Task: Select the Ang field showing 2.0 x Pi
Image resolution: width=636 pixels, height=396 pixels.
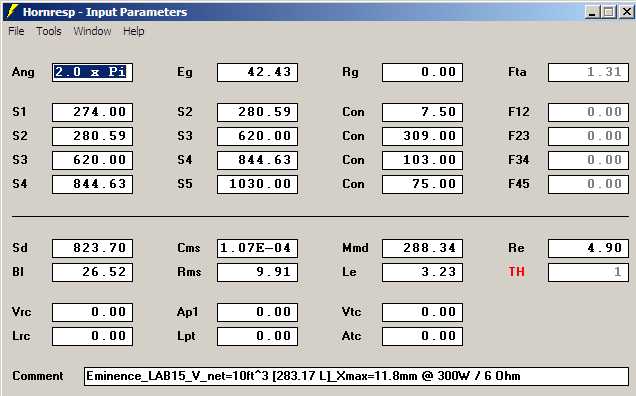Action: tap(92, 73)
